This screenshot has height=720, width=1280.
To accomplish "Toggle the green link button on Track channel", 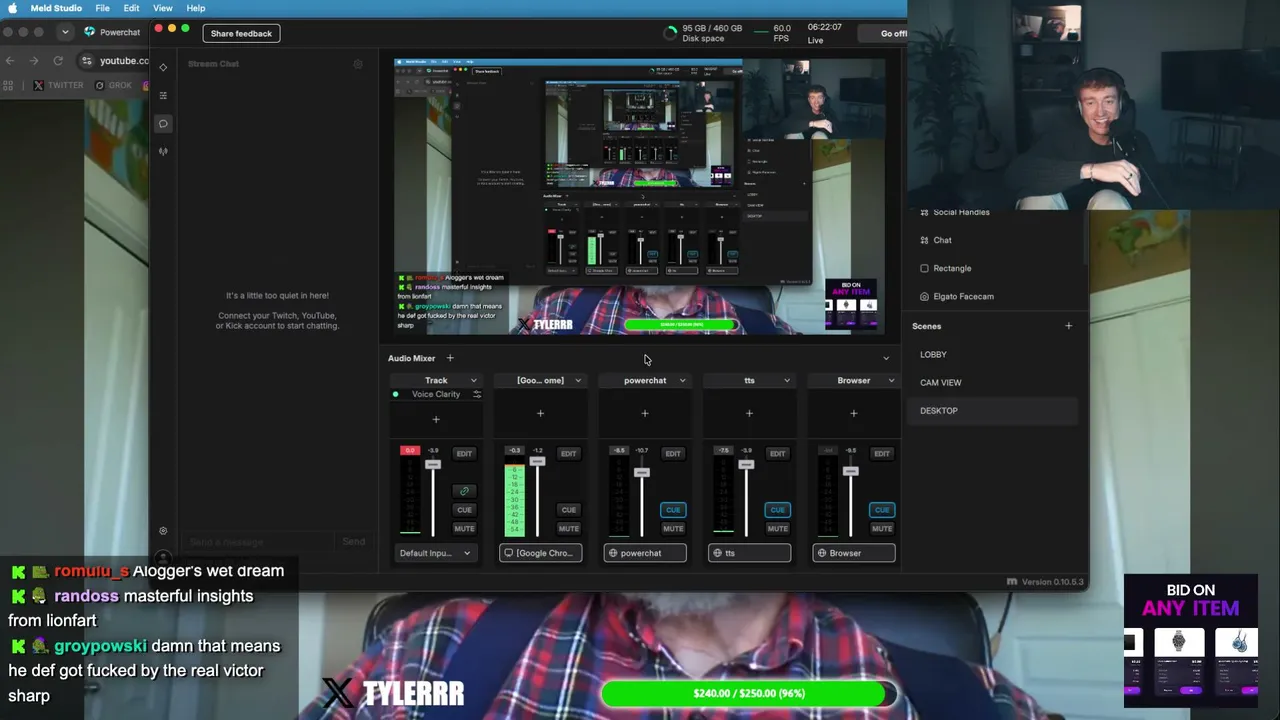I will [x=464, y=491].
